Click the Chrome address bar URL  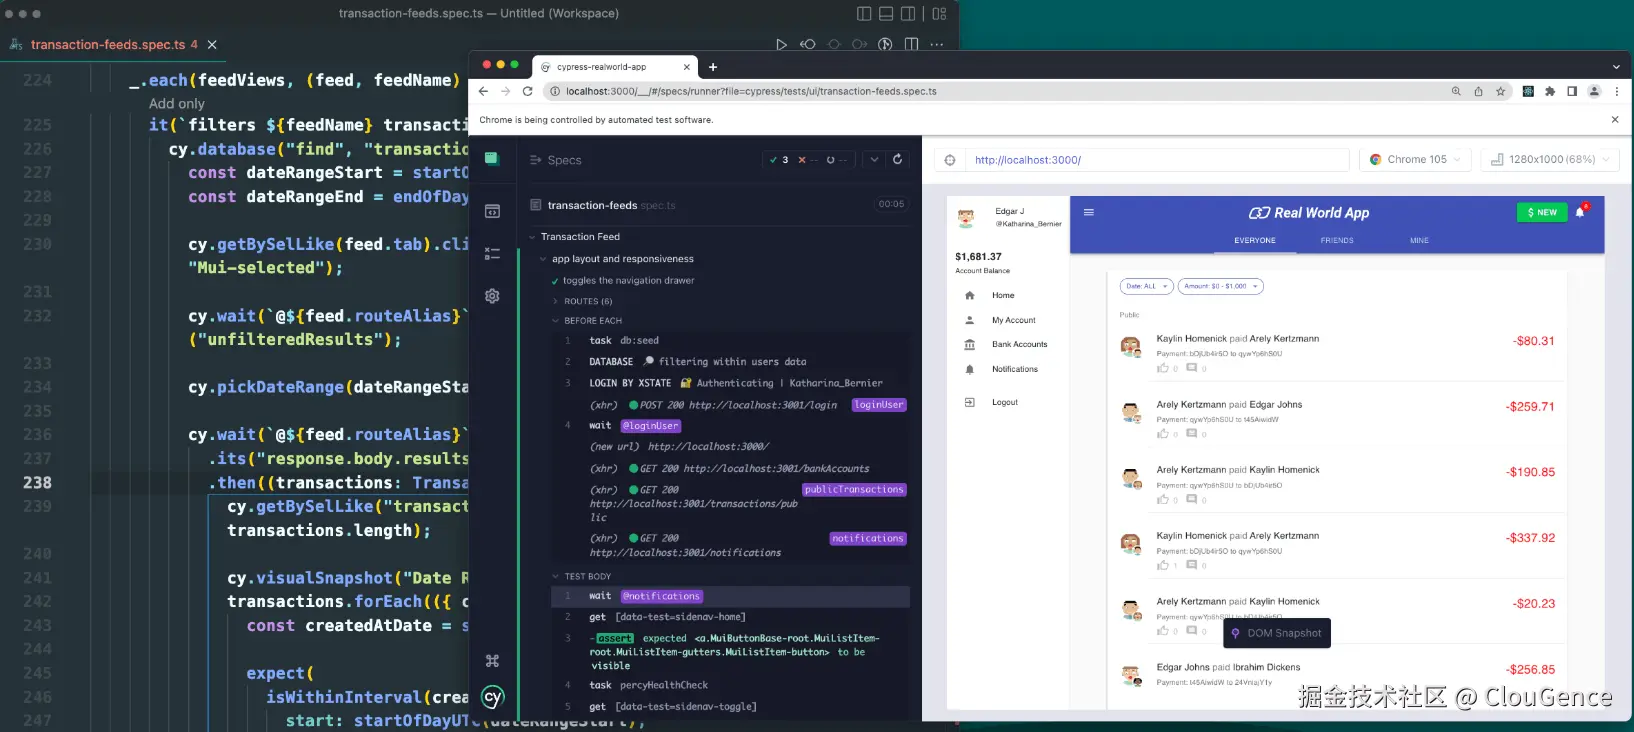(751, 91)
